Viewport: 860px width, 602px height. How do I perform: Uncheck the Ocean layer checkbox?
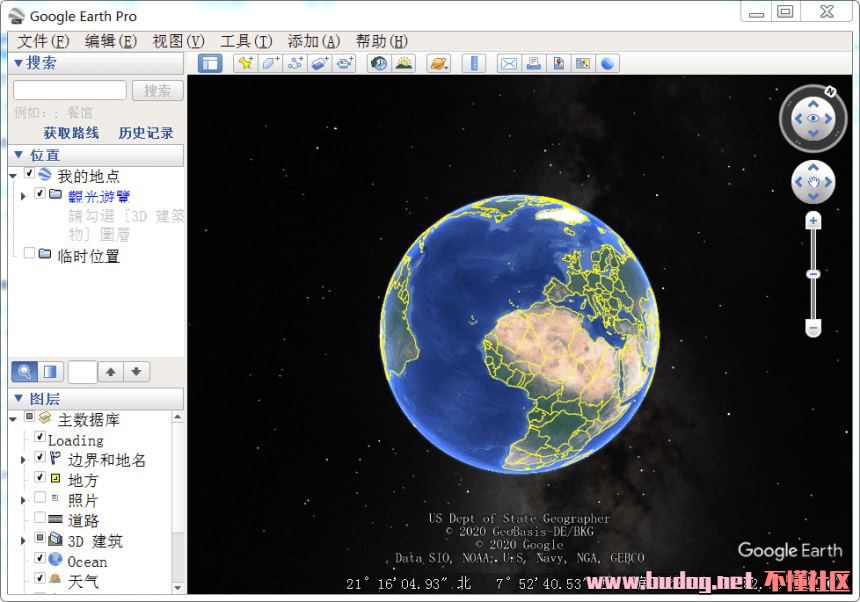[x=39, y=558]
